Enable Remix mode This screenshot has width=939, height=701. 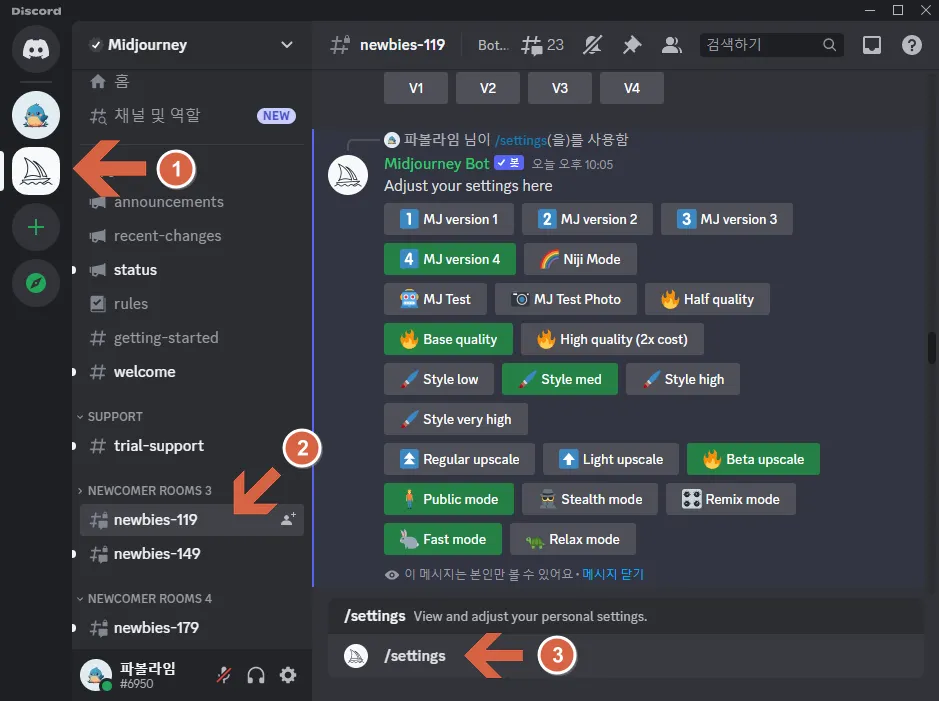tap(731, 499)
